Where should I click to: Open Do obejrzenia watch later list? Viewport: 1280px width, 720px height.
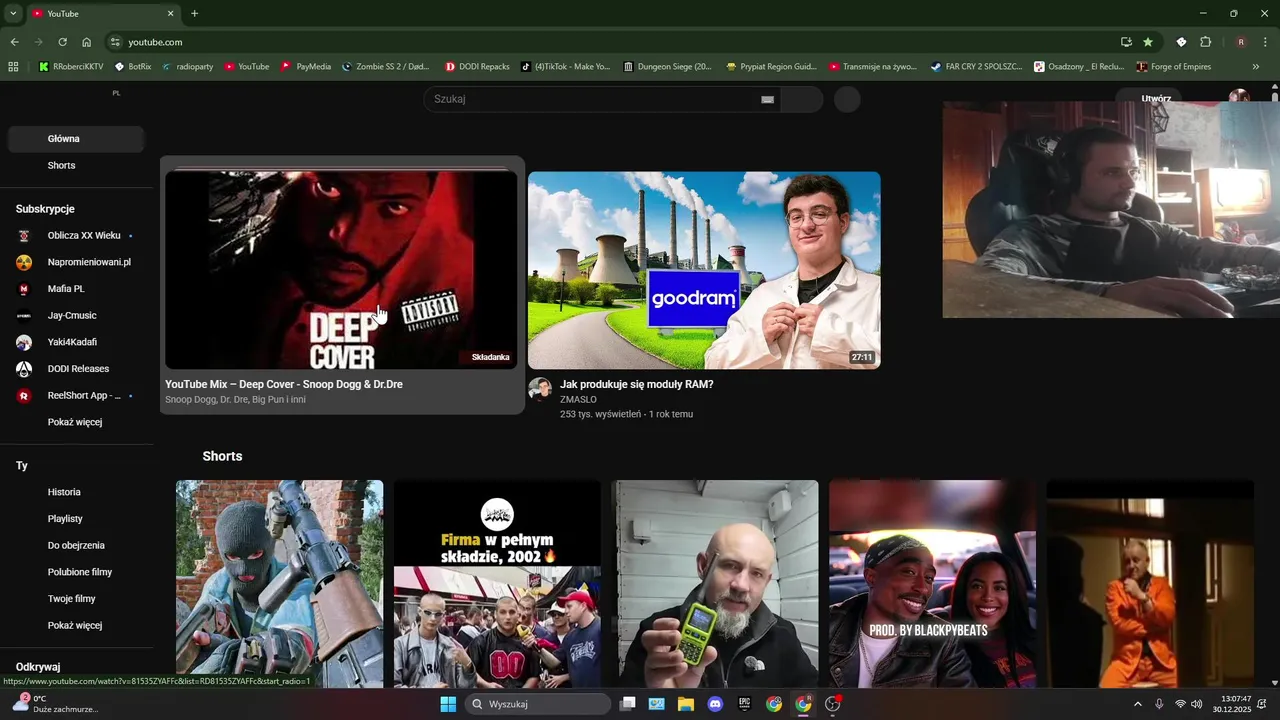(x=76, y=545)
